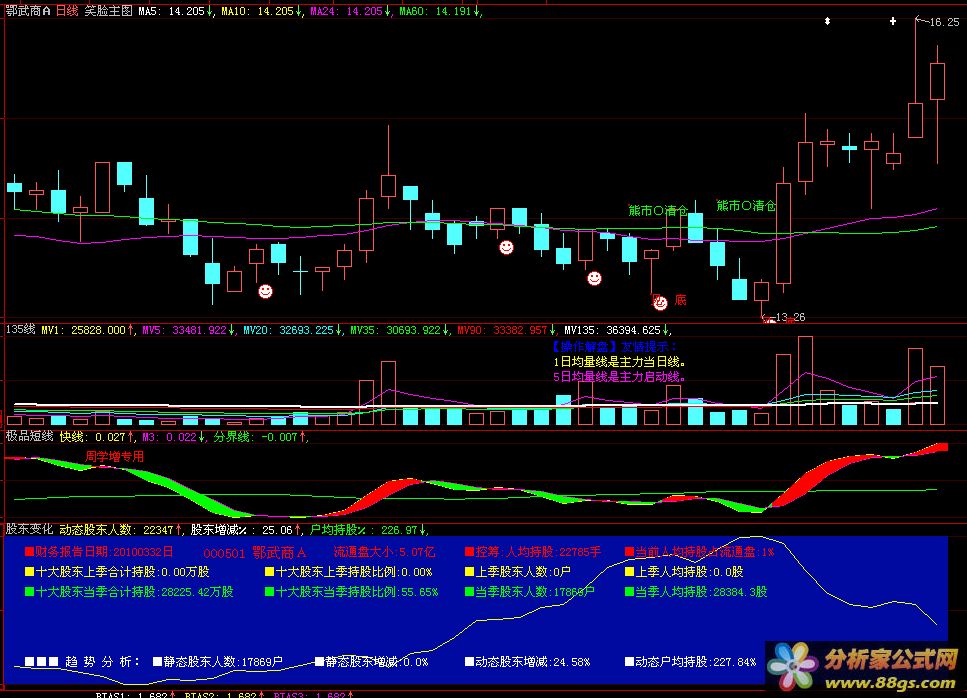Screen dimensions: 967x698
Task: Click the red 底 bottom signal marker
Action: [x=681, y=299]
